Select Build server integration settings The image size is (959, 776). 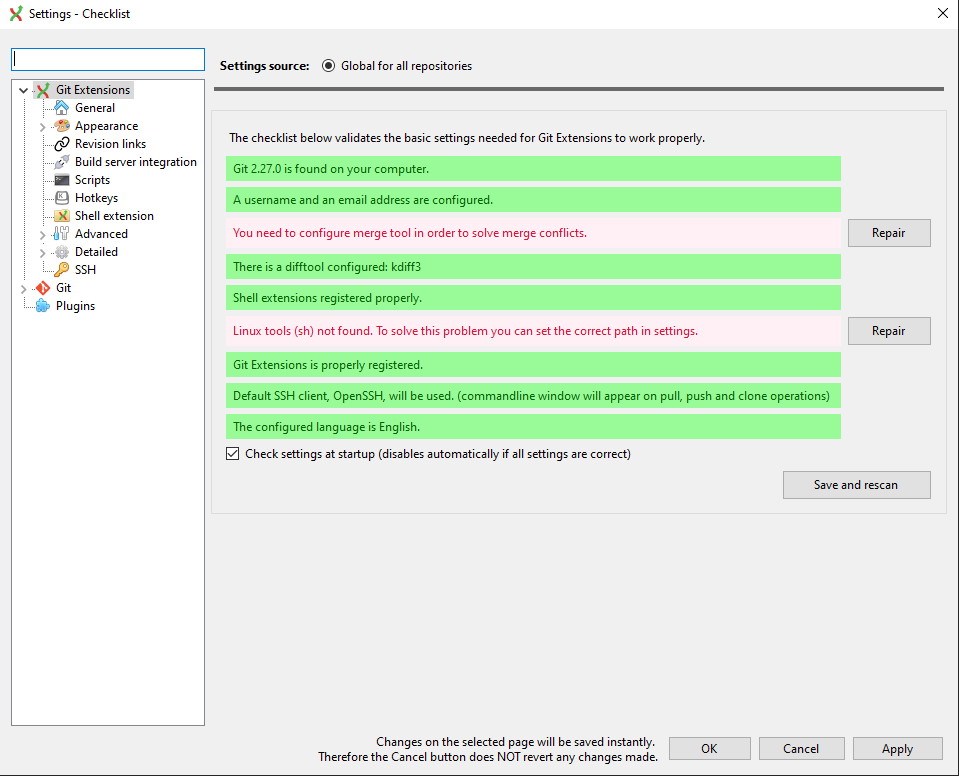[x=62, y=161]
